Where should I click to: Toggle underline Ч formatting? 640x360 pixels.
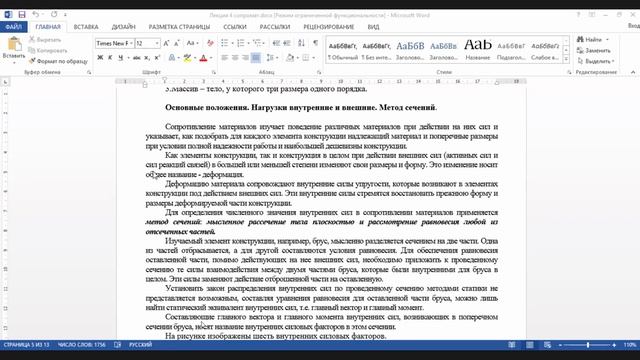[x=120, y=58]
